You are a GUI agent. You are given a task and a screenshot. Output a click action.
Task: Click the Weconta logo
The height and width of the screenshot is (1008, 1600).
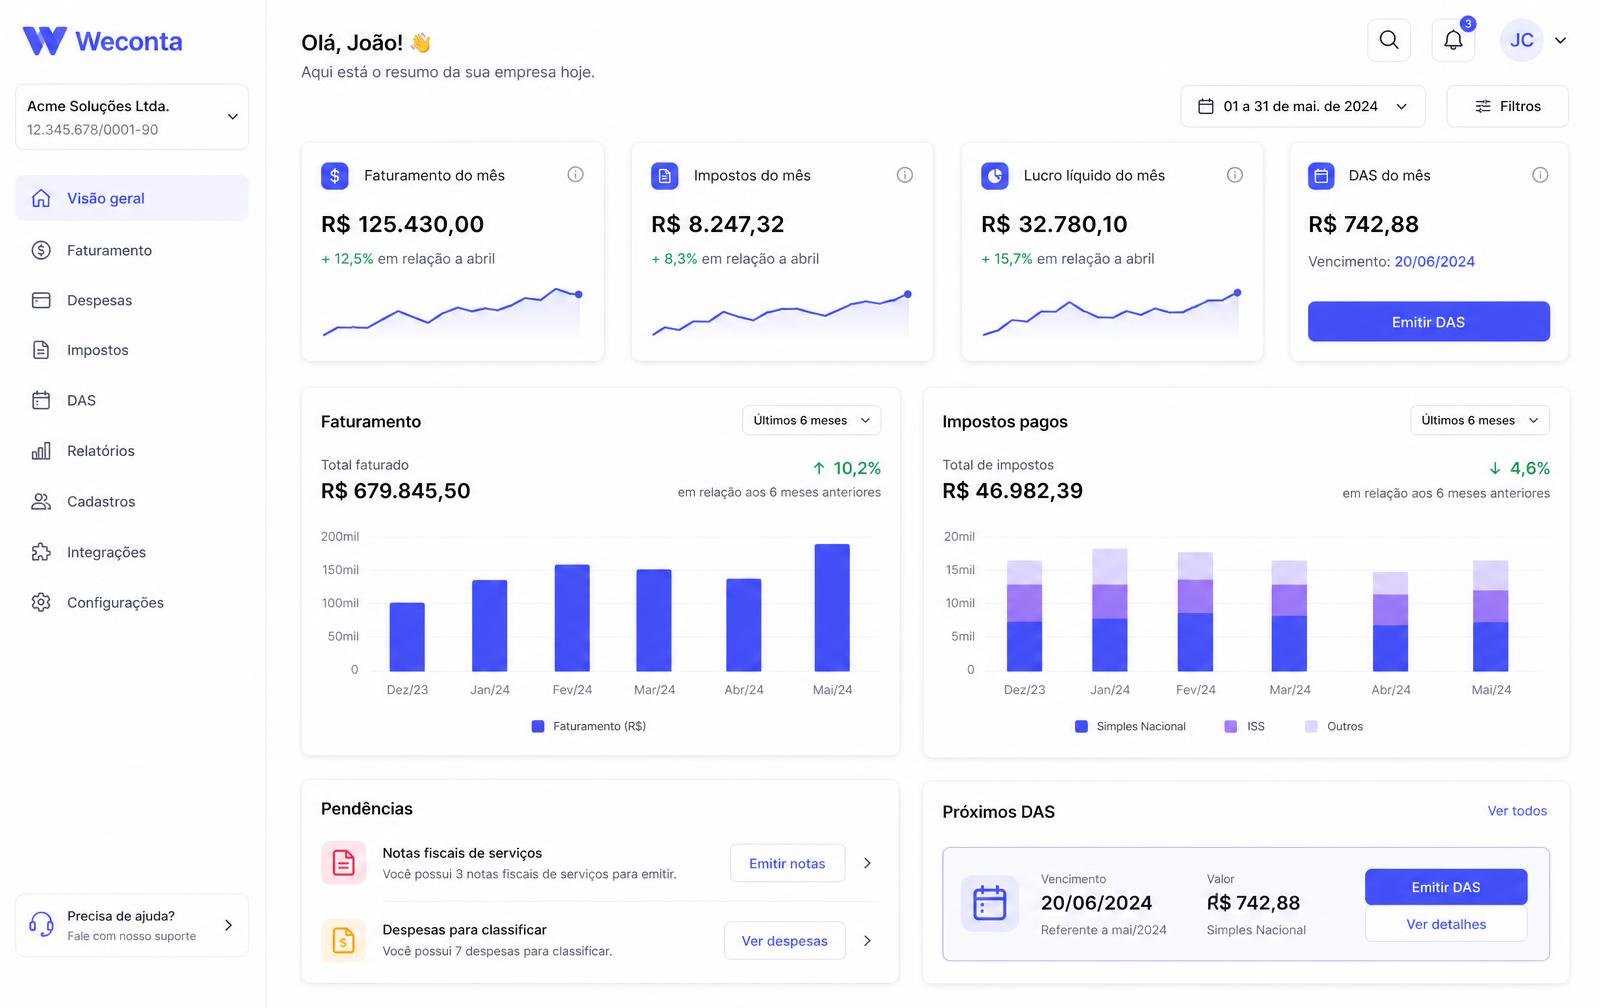pos(102,41)
